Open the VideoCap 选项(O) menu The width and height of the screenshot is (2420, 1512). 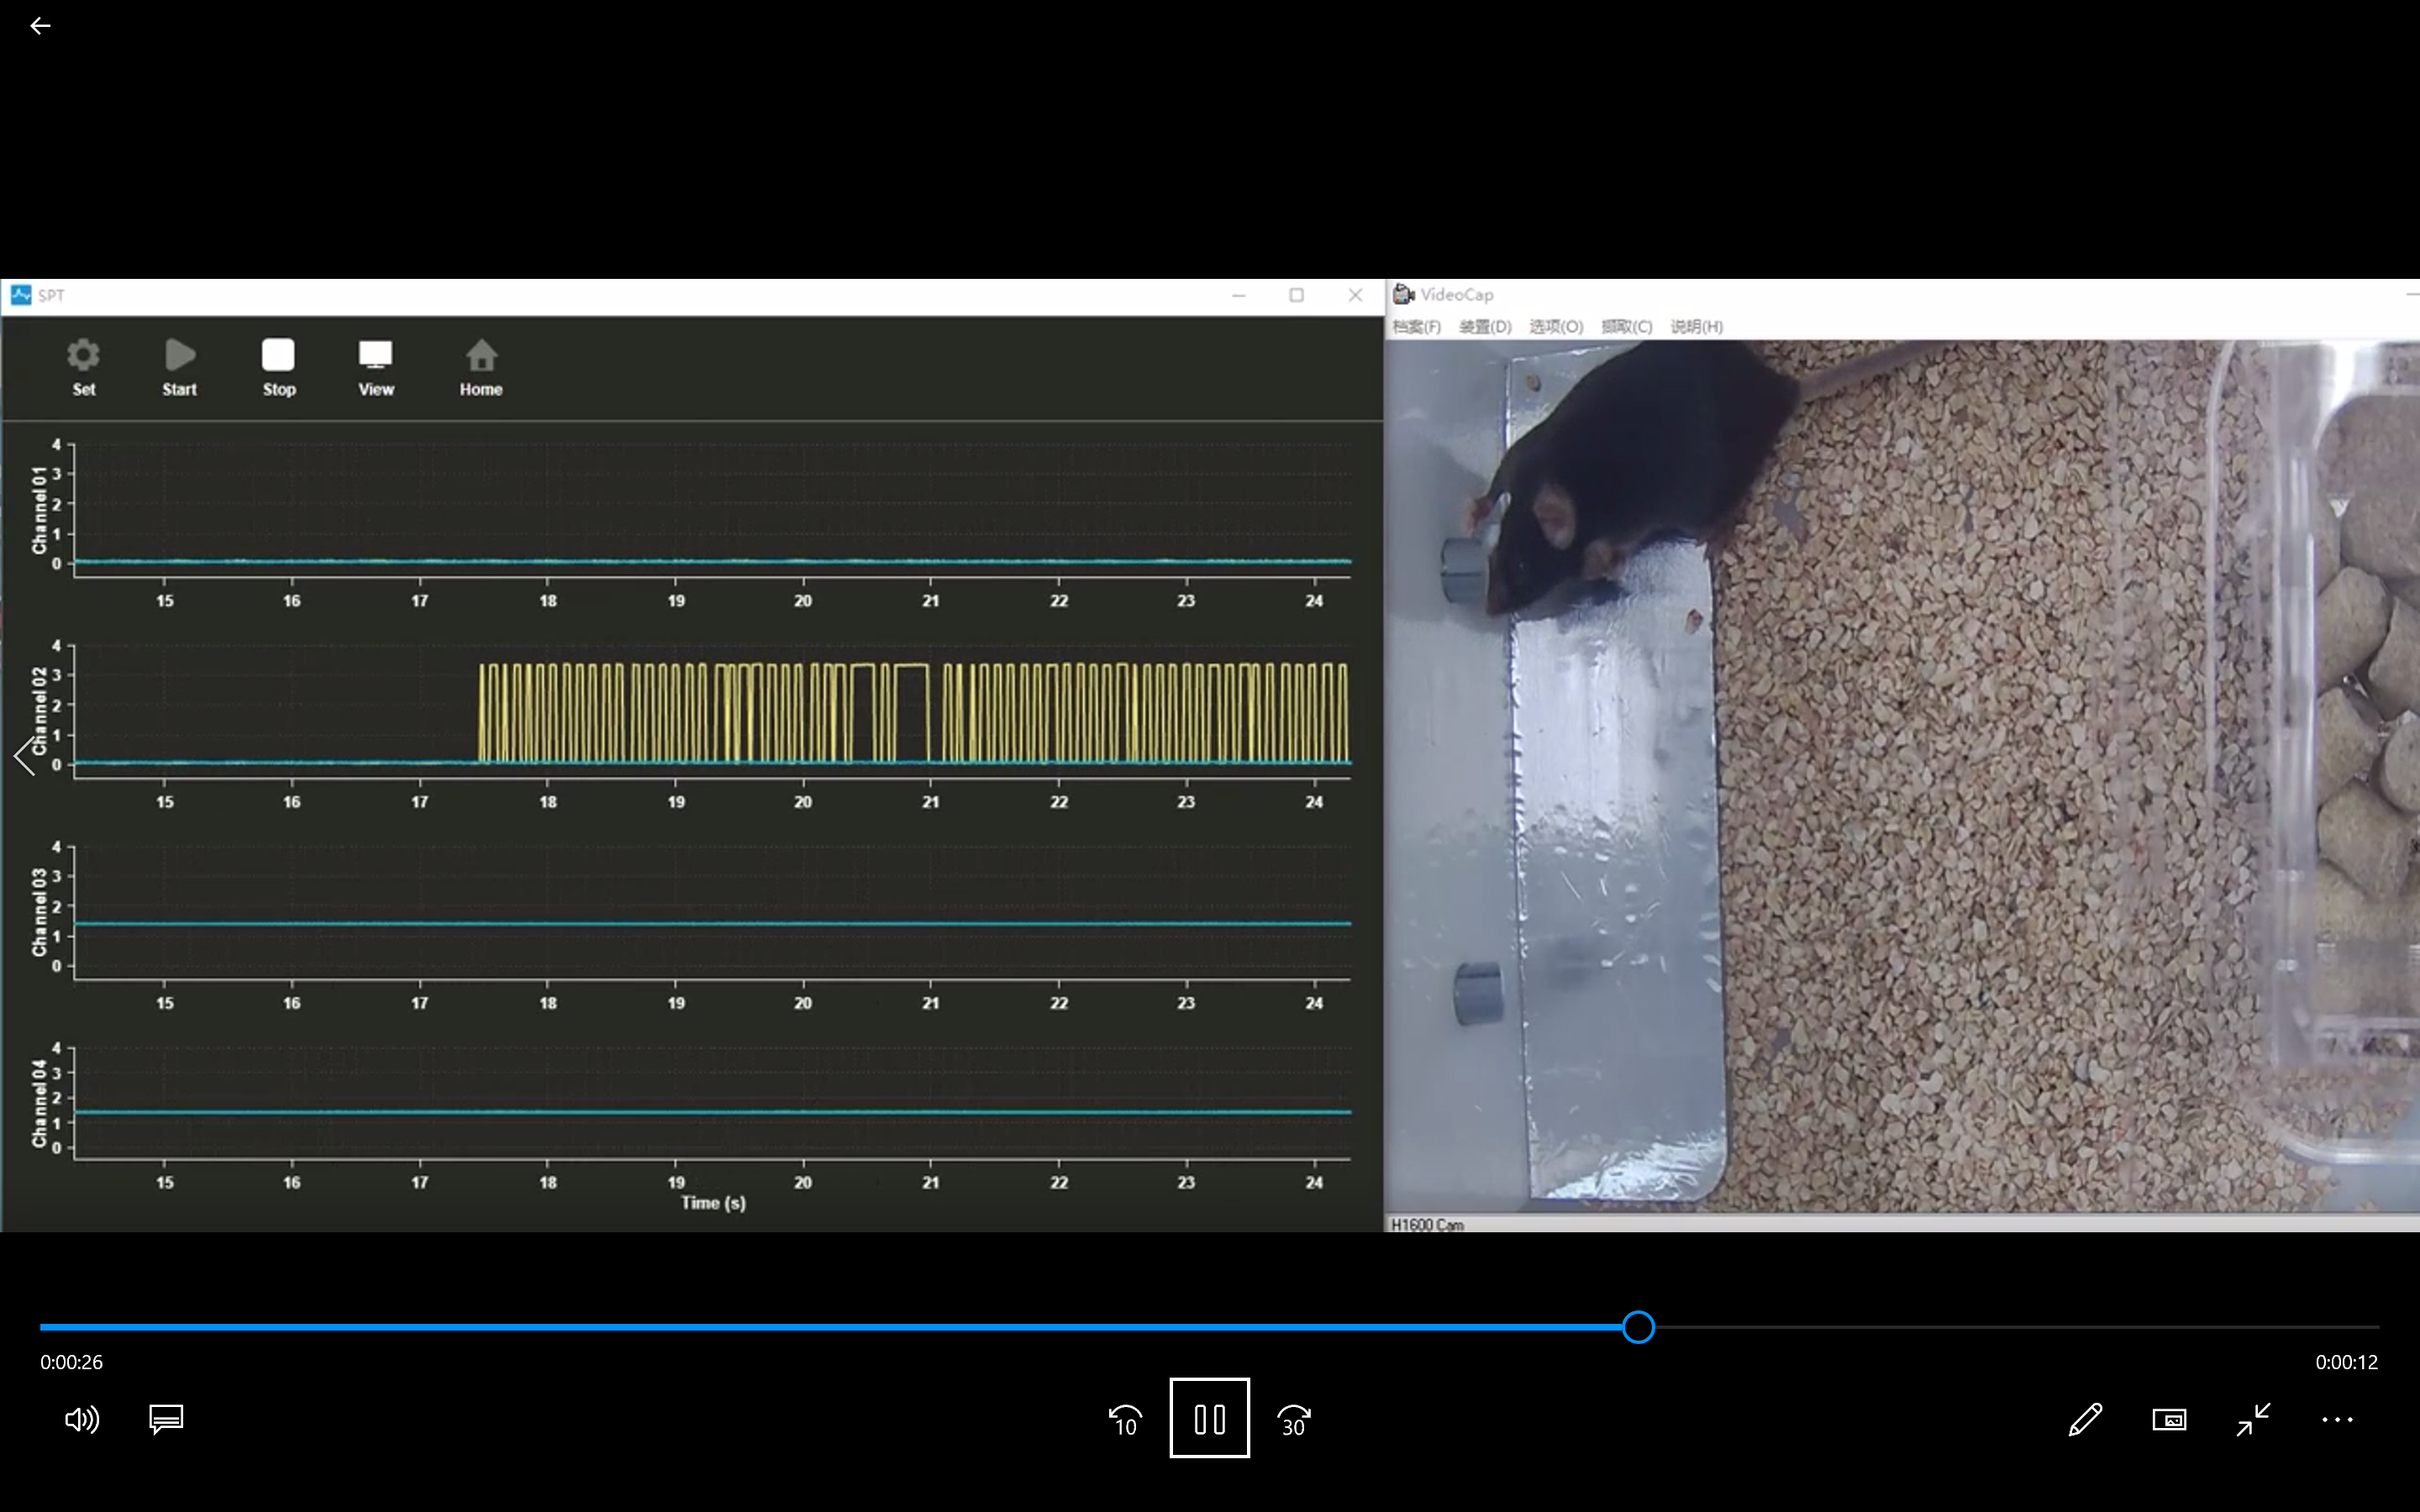[x=1556, y=327]
